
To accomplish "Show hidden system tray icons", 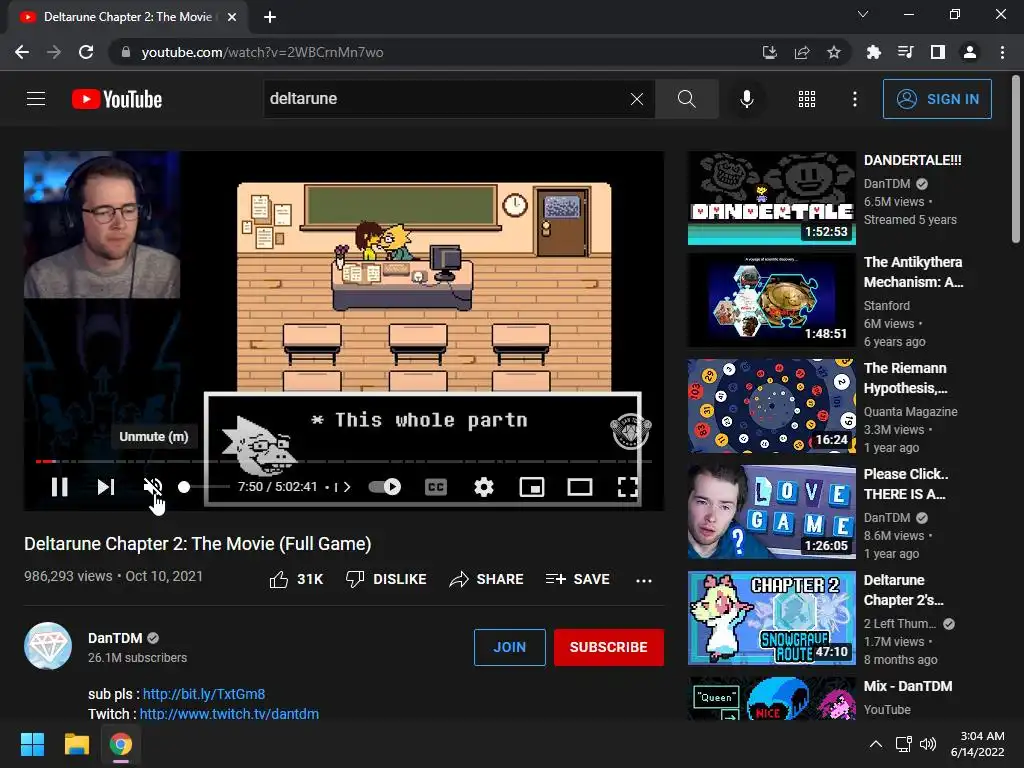I will tap(876, 744).
